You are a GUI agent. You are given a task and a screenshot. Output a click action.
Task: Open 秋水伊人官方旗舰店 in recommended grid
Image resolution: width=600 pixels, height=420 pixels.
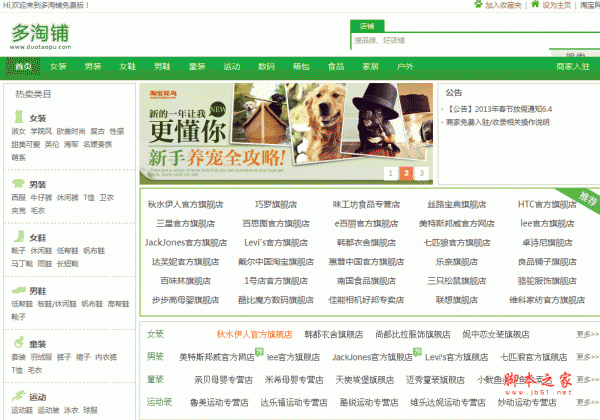coord(186,204)
